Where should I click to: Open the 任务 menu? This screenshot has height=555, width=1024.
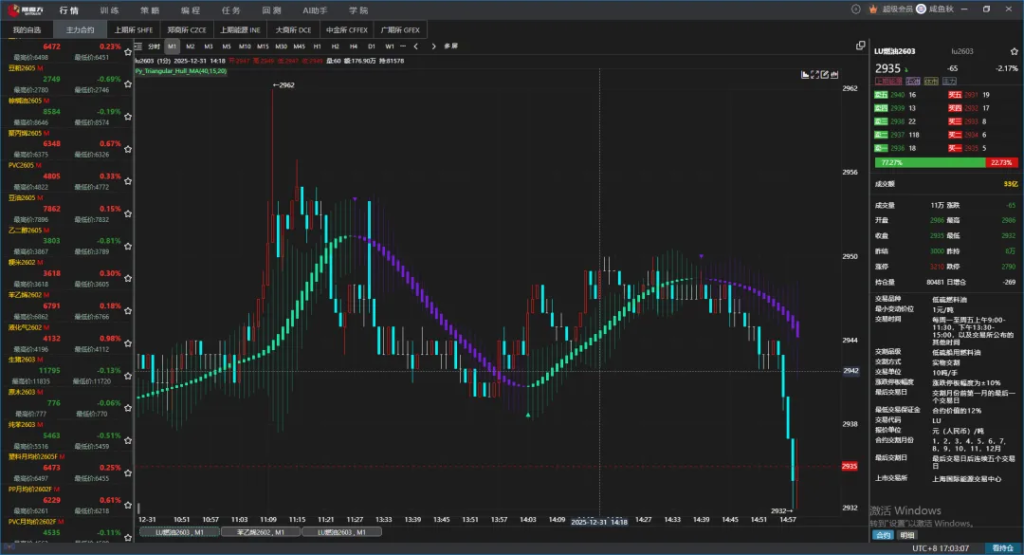(x=231, y=10)
